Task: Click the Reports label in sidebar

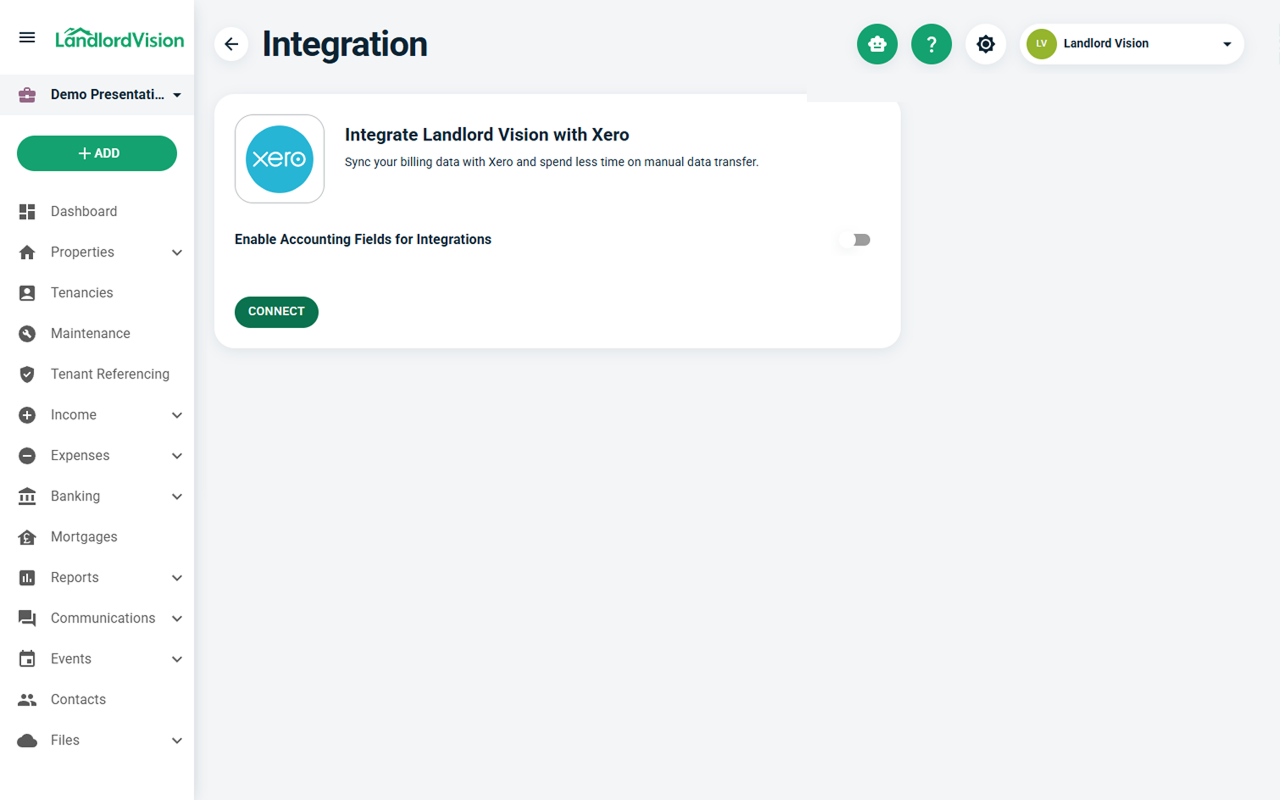Action: pos(75,578)
